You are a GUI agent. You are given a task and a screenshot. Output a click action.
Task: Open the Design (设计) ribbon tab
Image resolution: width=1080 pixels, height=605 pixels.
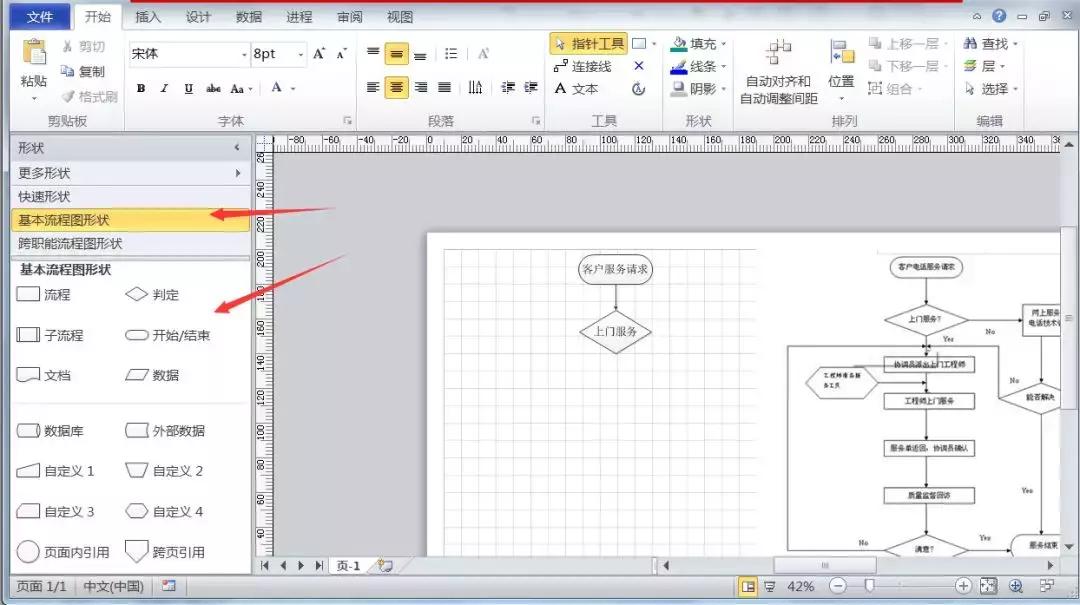[x=198, y=17]
